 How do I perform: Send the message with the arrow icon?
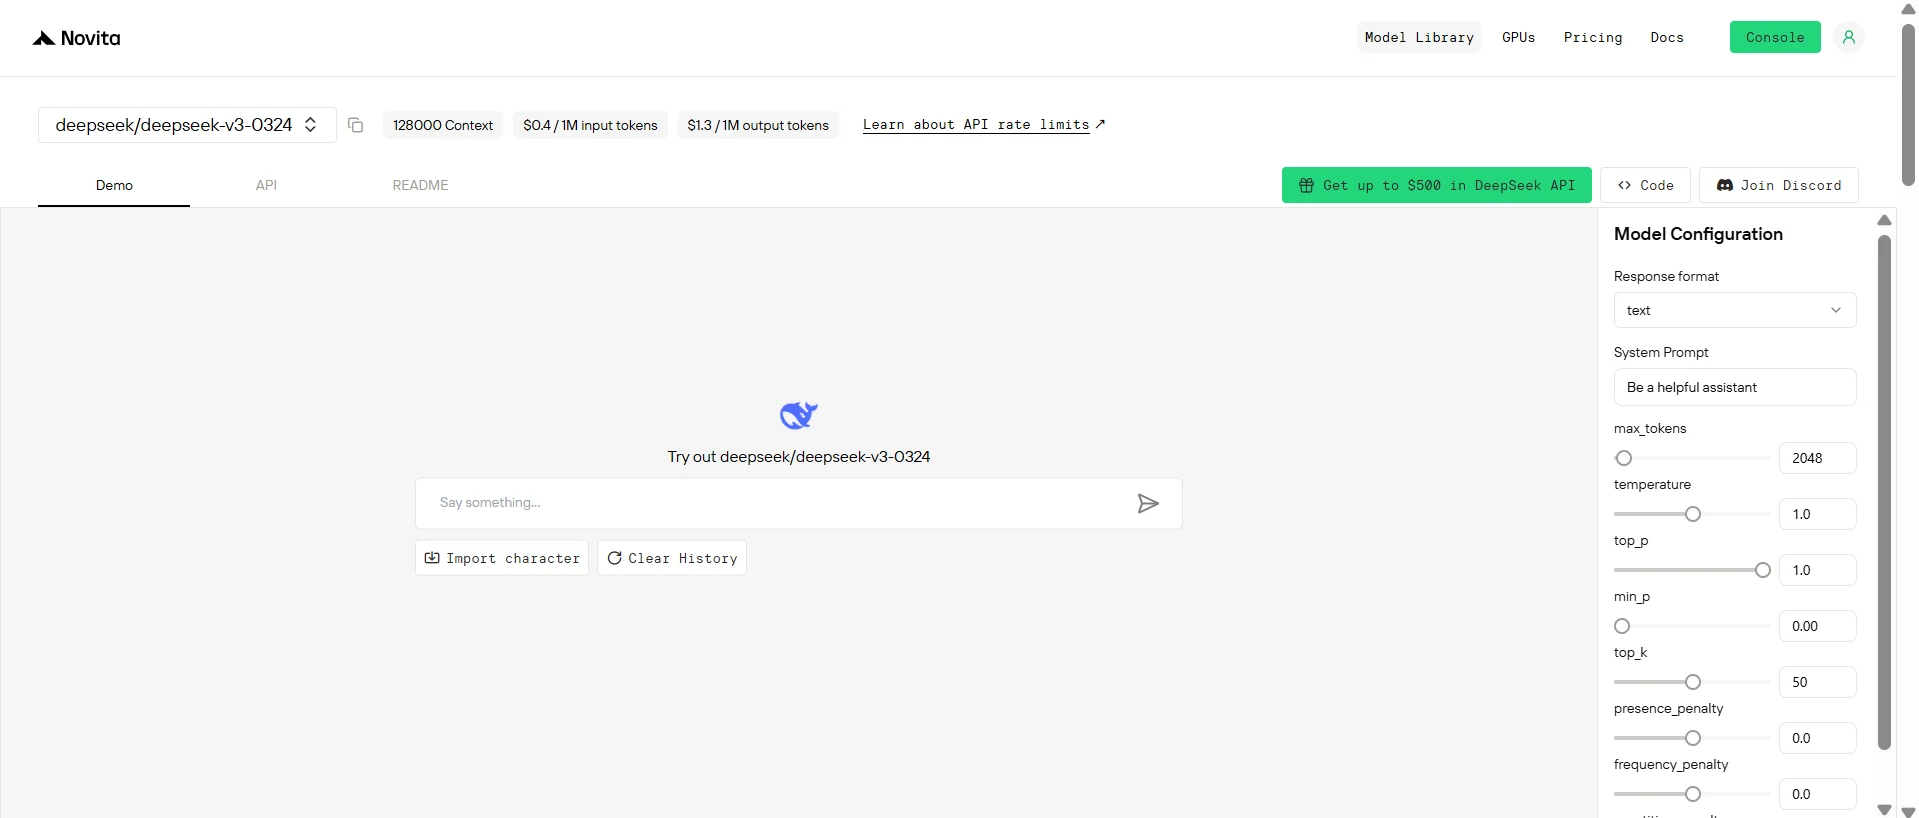point(1148,503)
